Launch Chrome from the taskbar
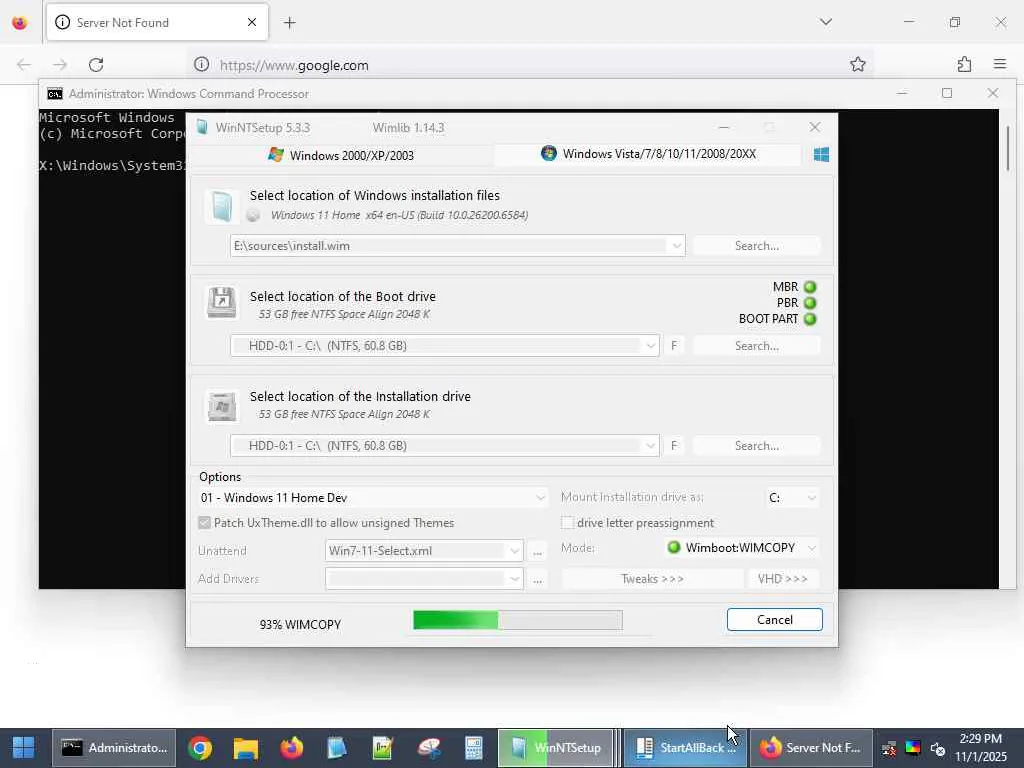This screenshot has width=1024, height=768. coord(200,748)
